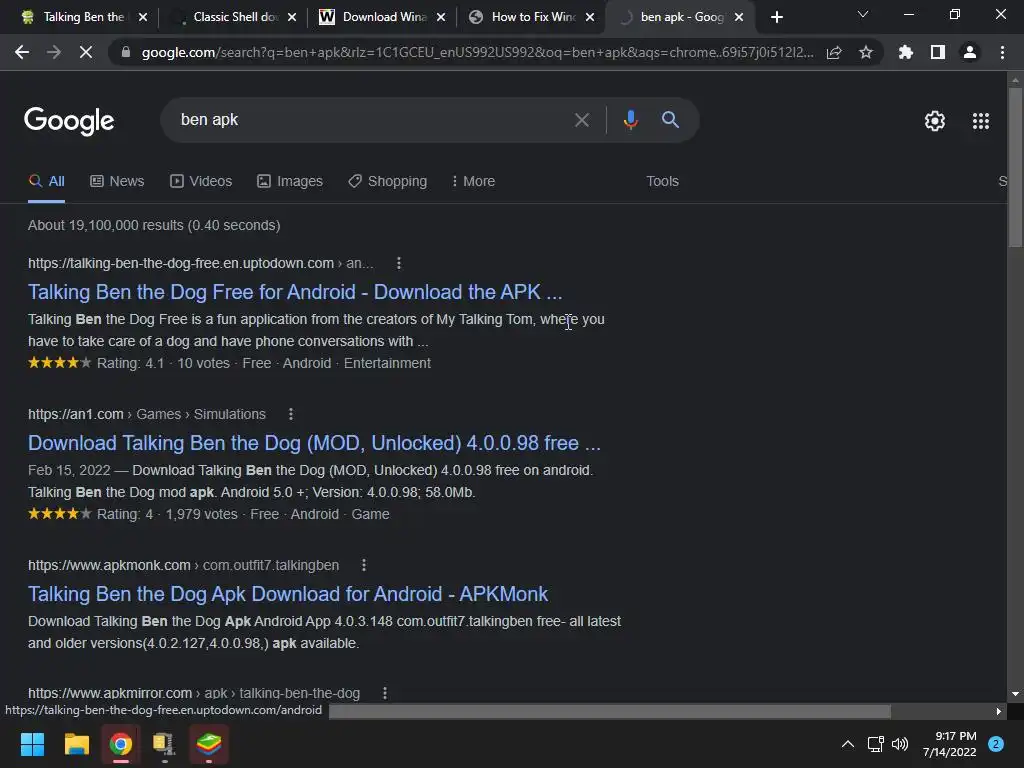The width and height of the screenshot is (1024, 768).
Task: Open the Chrome extensions puzzle icon
Action: point(905,52)
